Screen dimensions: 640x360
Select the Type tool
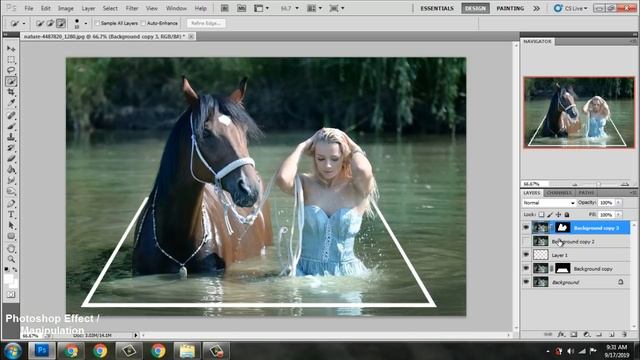pos(11,214)
